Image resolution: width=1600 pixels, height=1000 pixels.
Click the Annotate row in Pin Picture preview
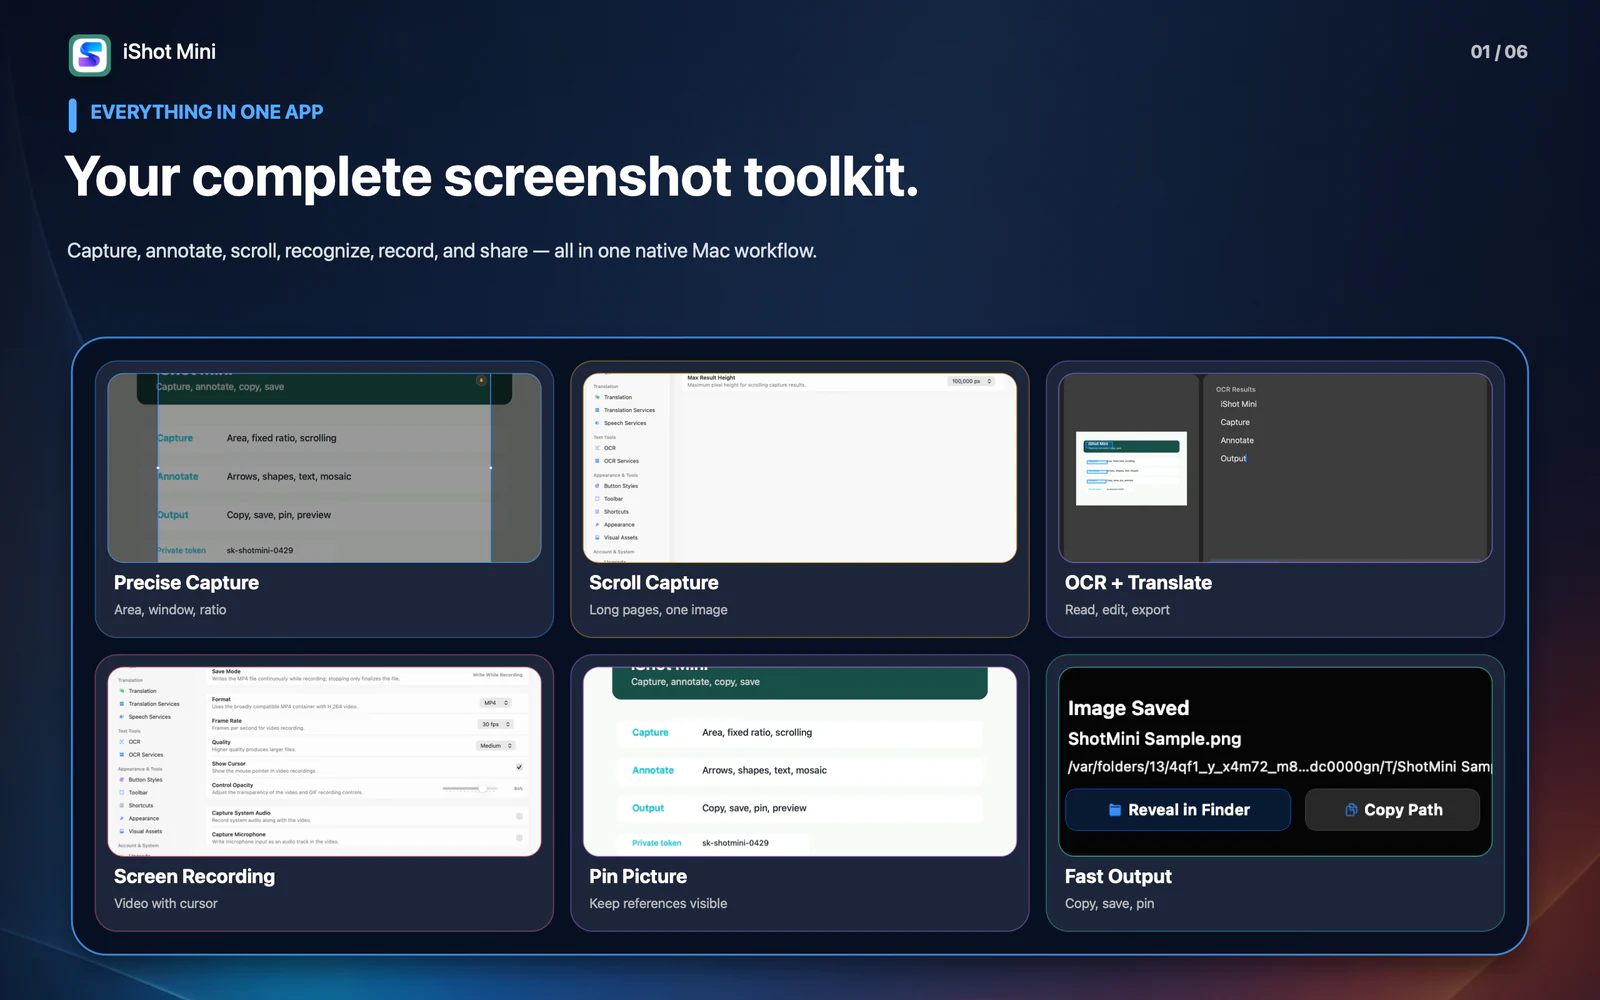click(x=800, y=771)
